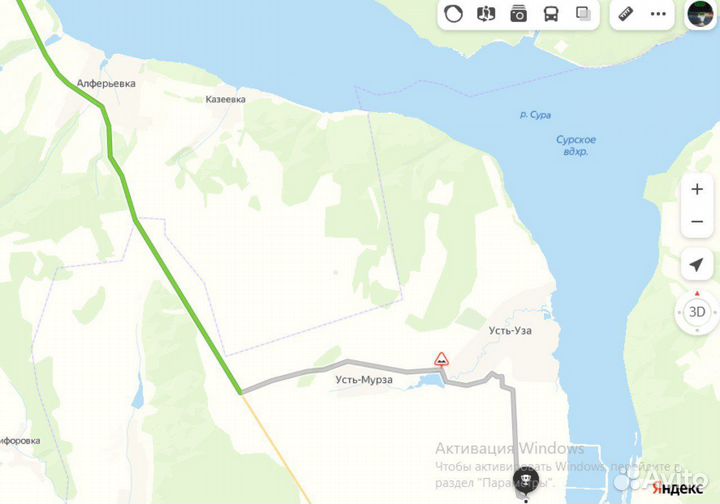The width and height of the screenshot is (720, 504).
Task: Open the street panoramas icon
Action: point(486,14)
